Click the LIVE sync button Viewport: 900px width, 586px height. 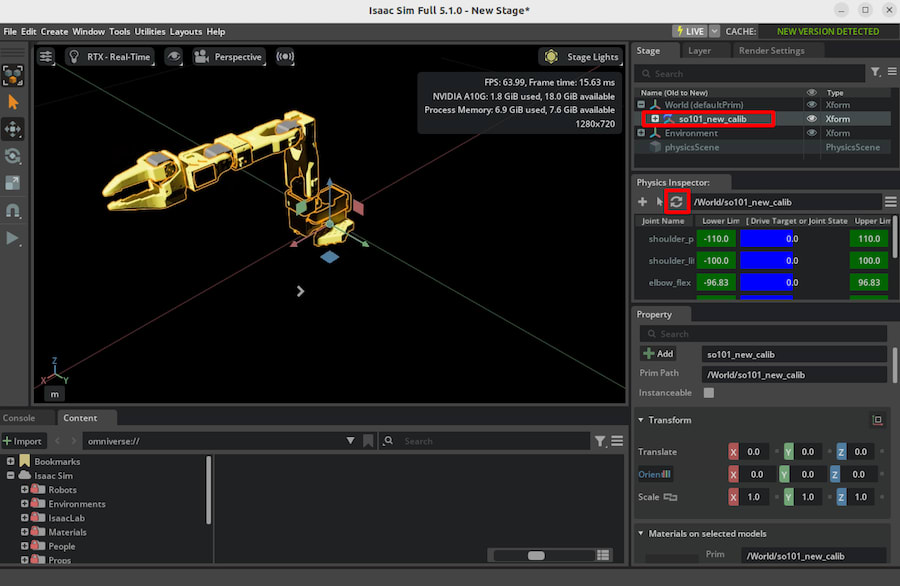[x=690, y=32]
